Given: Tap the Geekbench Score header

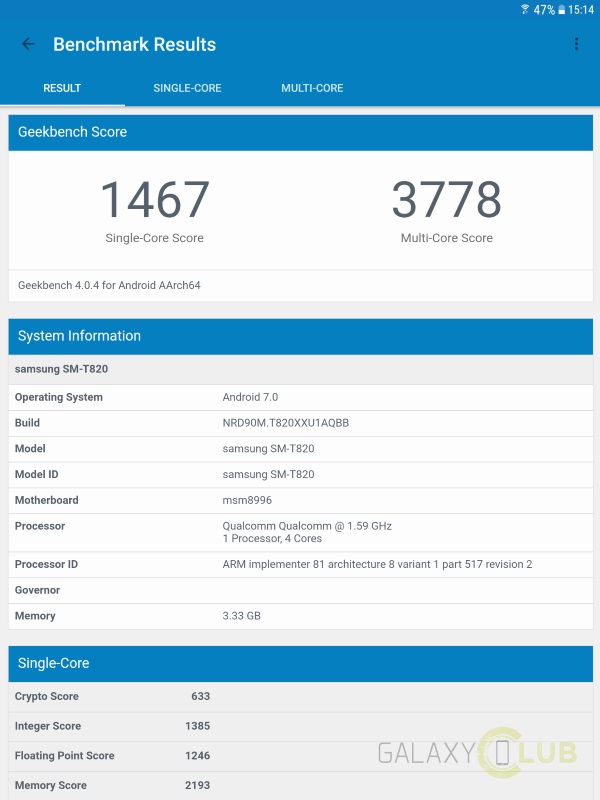Looking at the screenshot, I should pos(301,132).
